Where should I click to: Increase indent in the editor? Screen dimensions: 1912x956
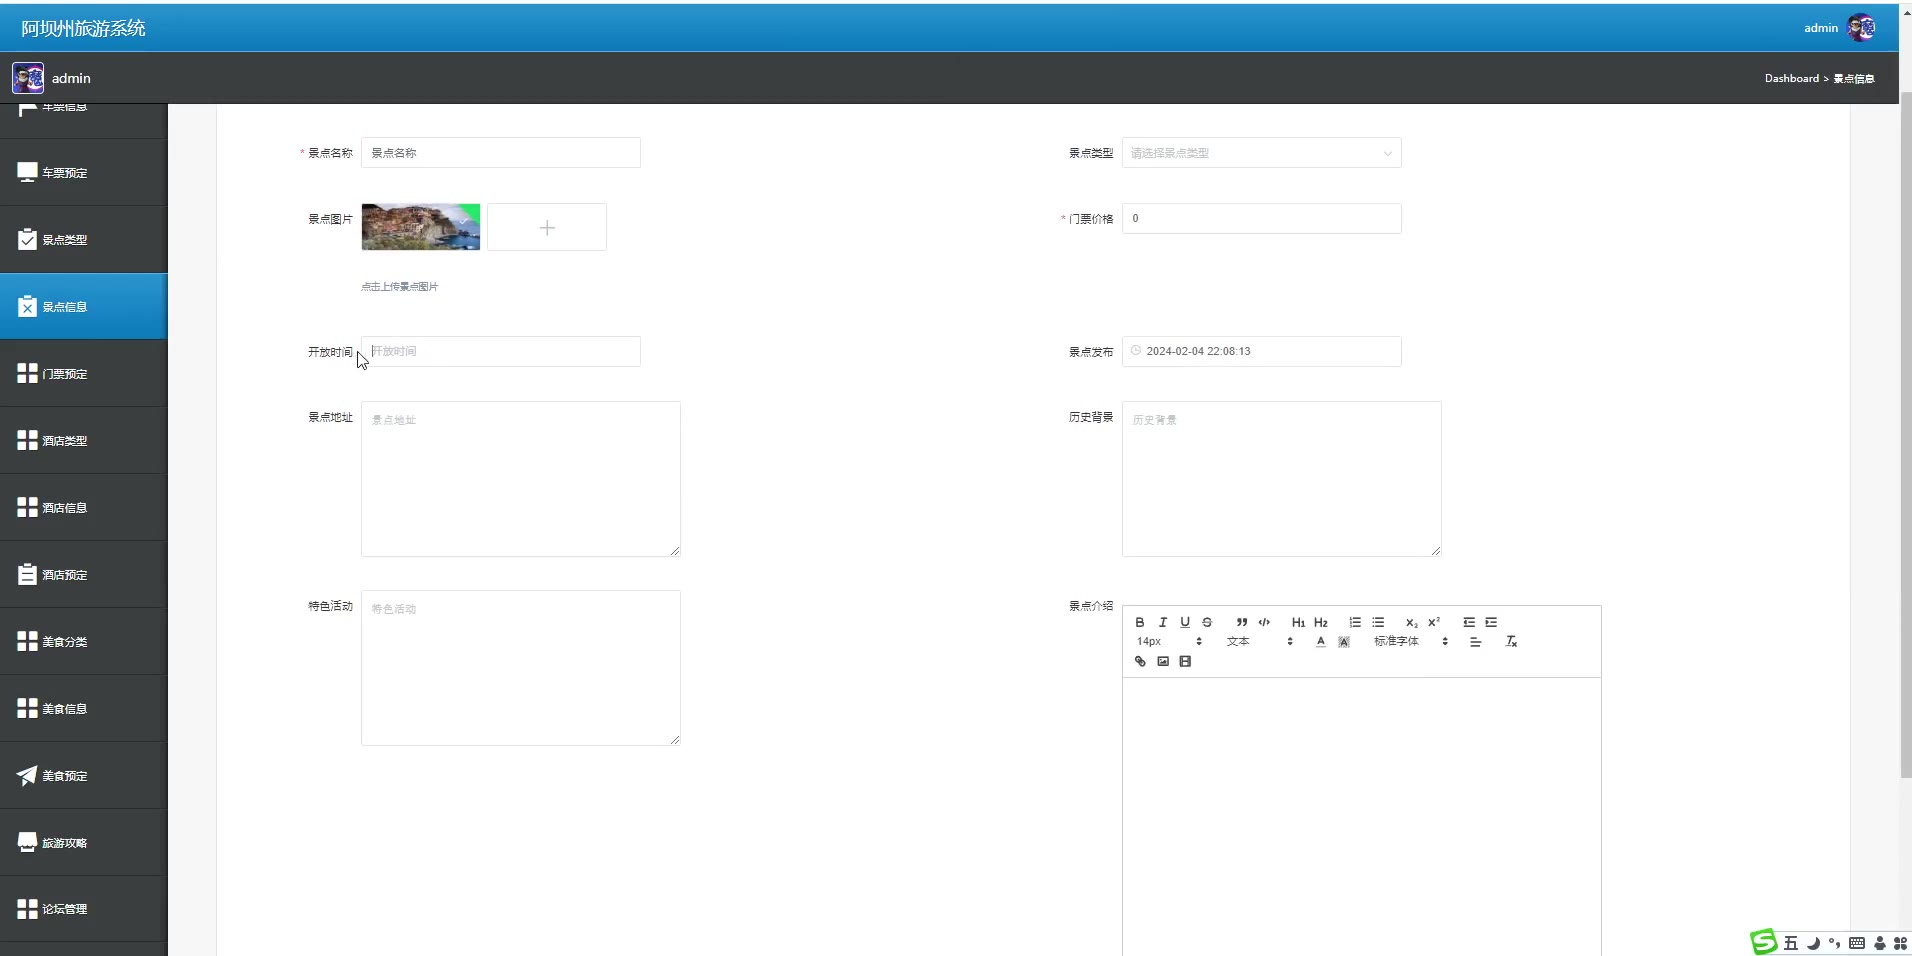point(1491,622)
